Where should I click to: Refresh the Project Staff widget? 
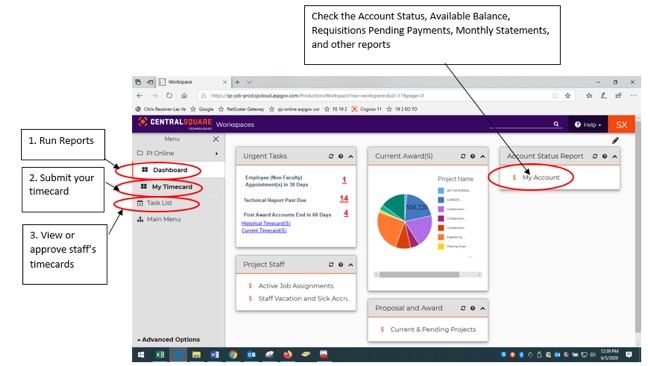[331, 264]
